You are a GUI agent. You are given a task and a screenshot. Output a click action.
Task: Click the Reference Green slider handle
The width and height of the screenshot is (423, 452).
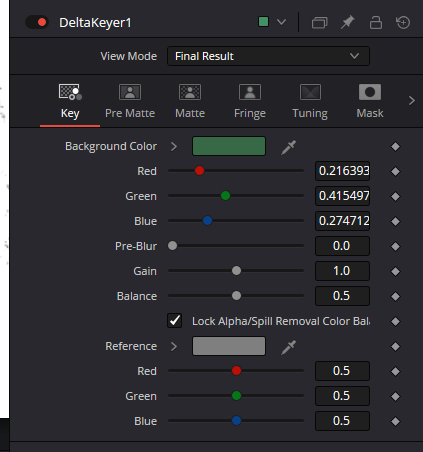tap(236, 396)
